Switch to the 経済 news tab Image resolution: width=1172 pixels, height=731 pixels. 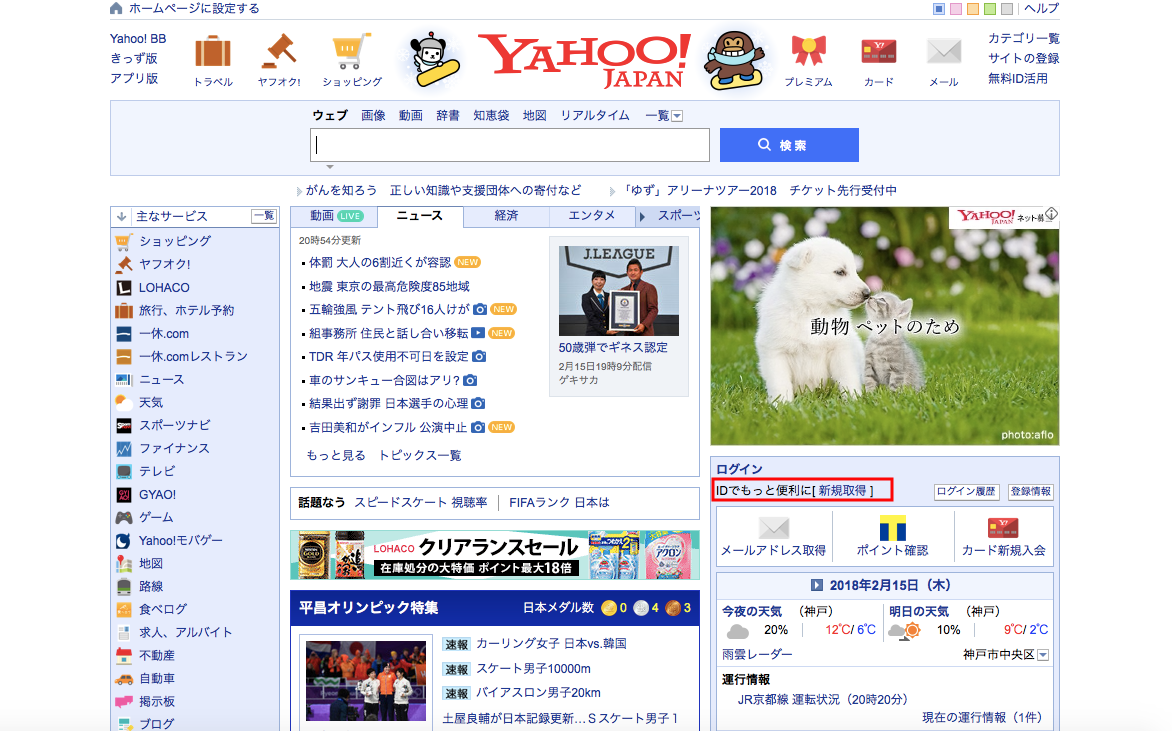tap(506, 216)
